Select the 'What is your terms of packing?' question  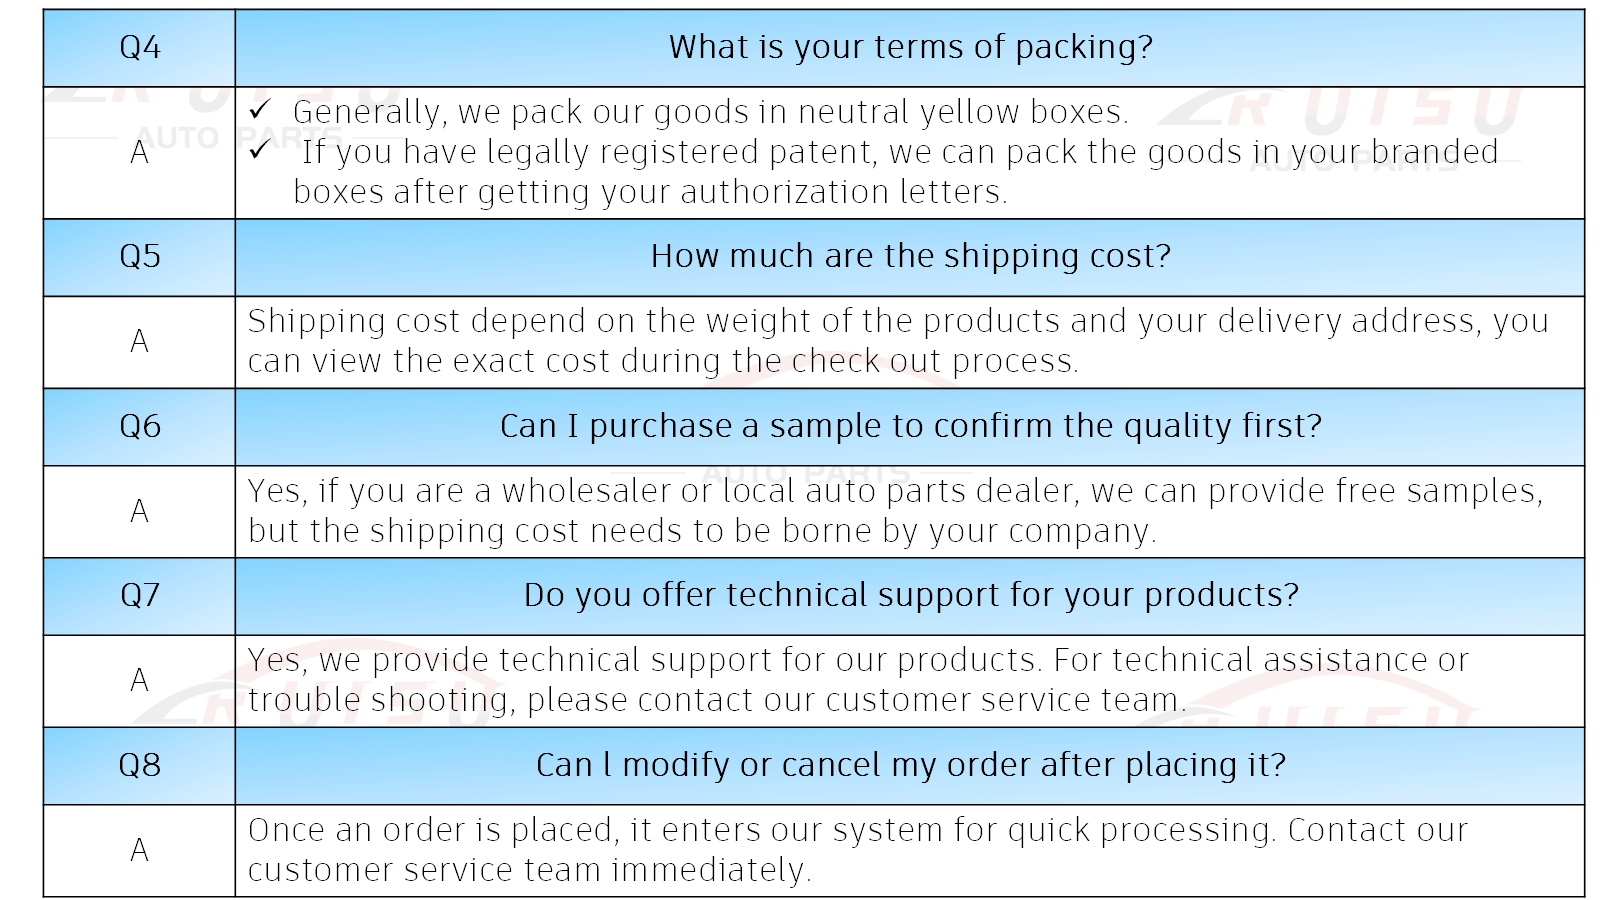tap(910, 48)
